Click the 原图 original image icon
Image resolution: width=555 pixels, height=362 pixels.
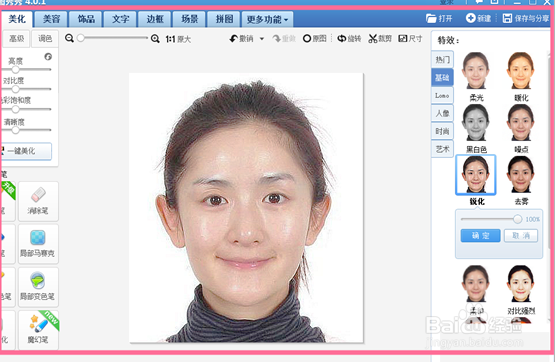coord(307,38)
